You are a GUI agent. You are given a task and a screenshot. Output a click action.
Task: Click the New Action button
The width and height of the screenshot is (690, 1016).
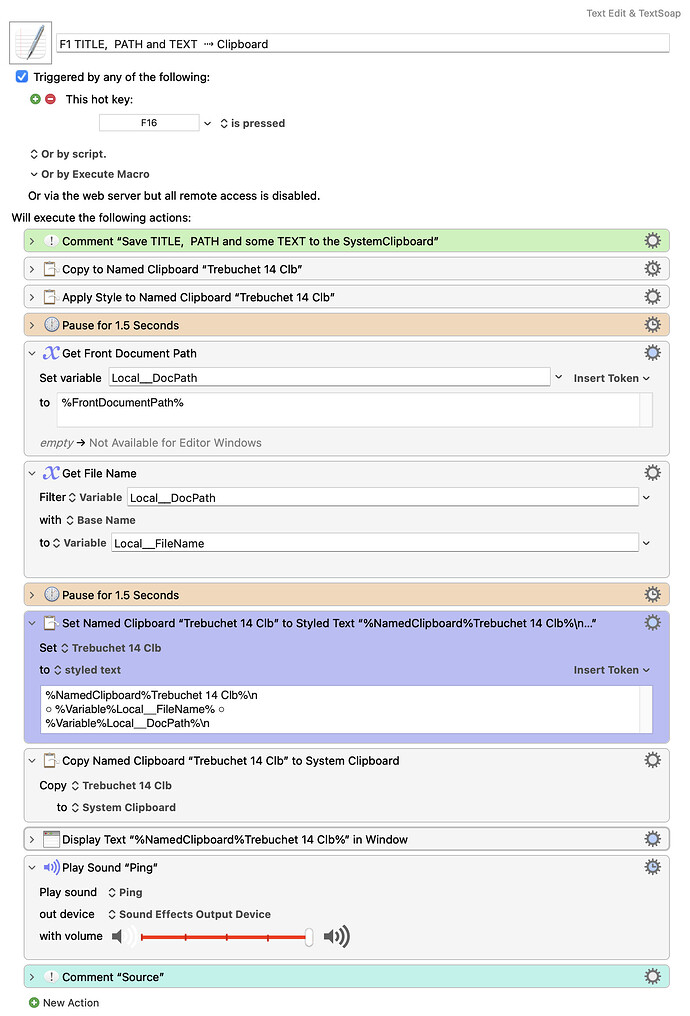click(64, 1002)
